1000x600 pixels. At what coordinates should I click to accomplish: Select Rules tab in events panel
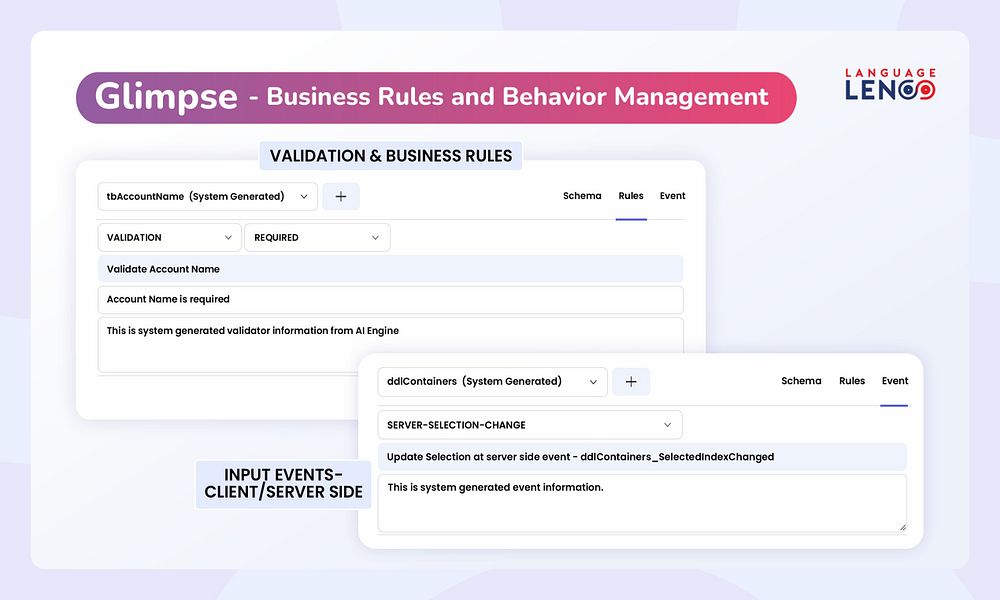851,381
